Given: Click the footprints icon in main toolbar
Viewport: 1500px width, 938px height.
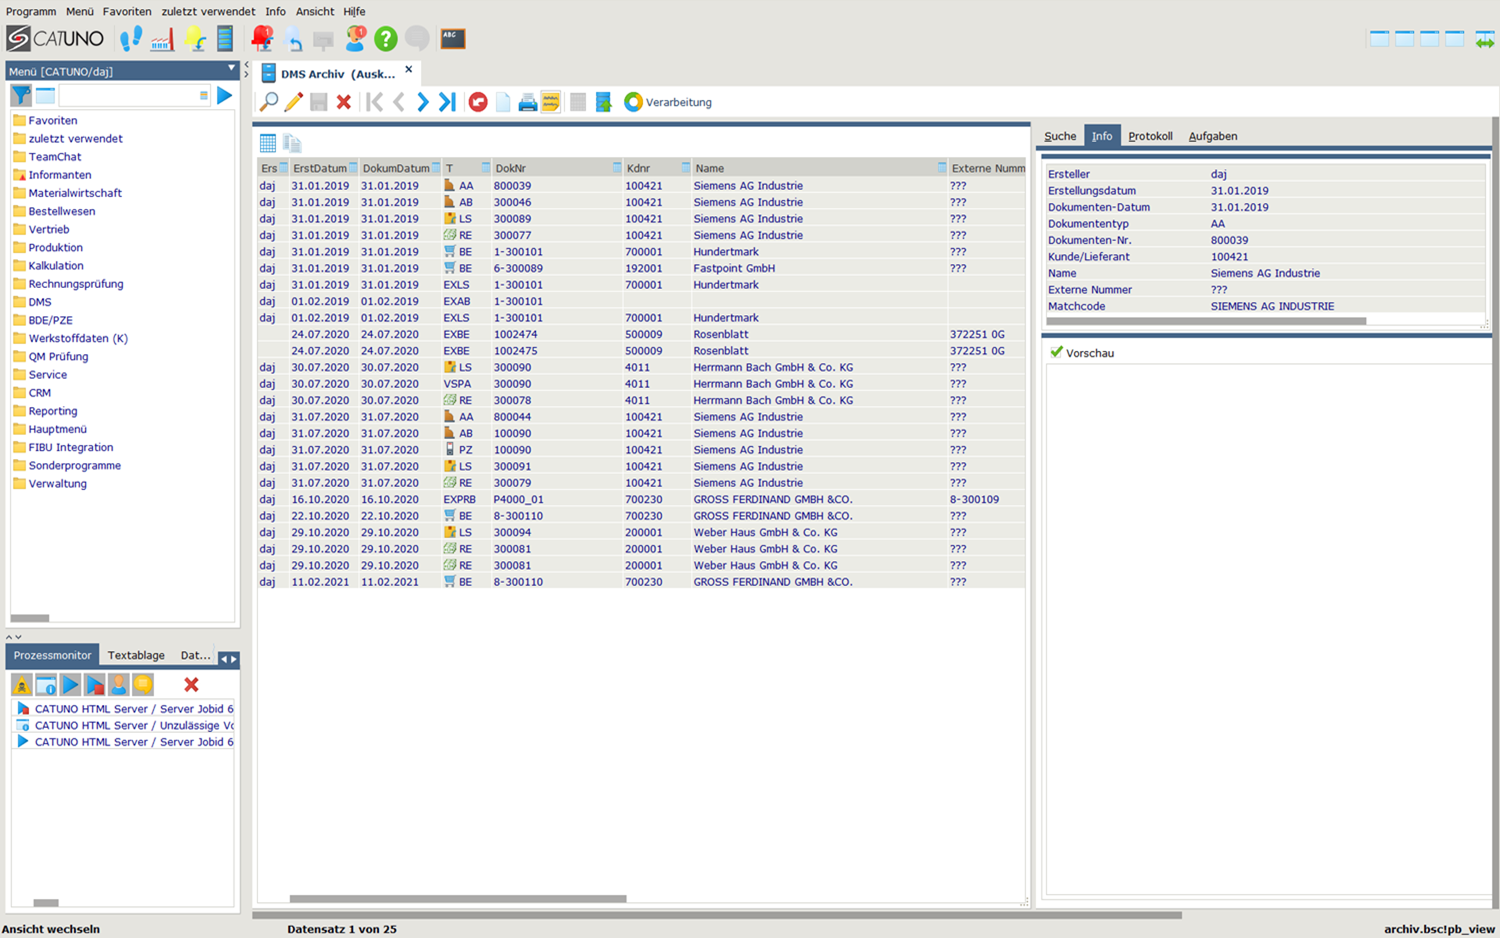Looking at the screenshot, I should 131,39.
